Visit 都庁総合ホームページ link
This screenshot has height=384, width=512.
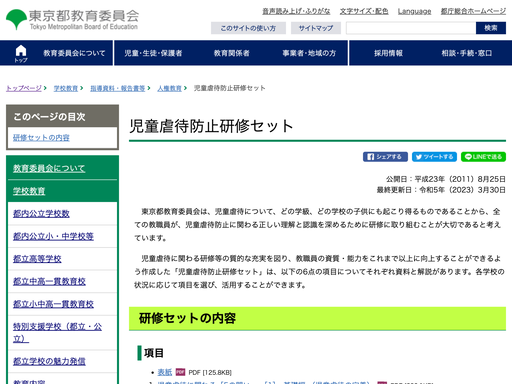click(x=473, y=11)
